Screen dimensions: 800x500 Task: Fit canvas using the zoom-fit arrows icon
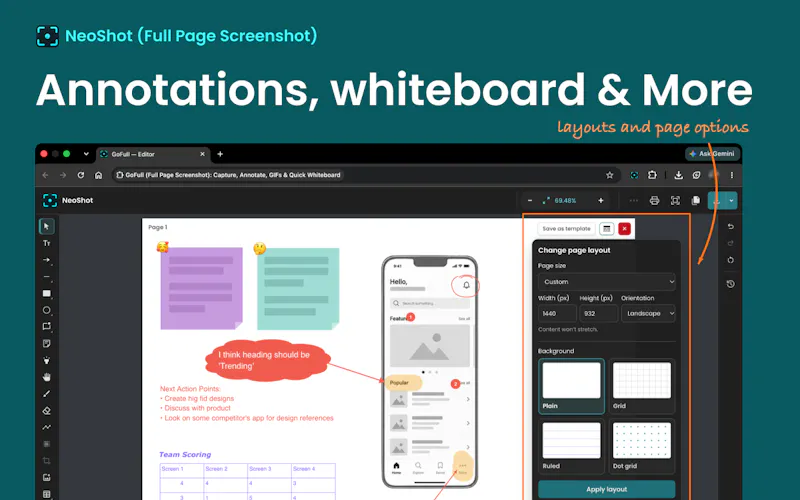pyautogui.click(x=546, y=201)
